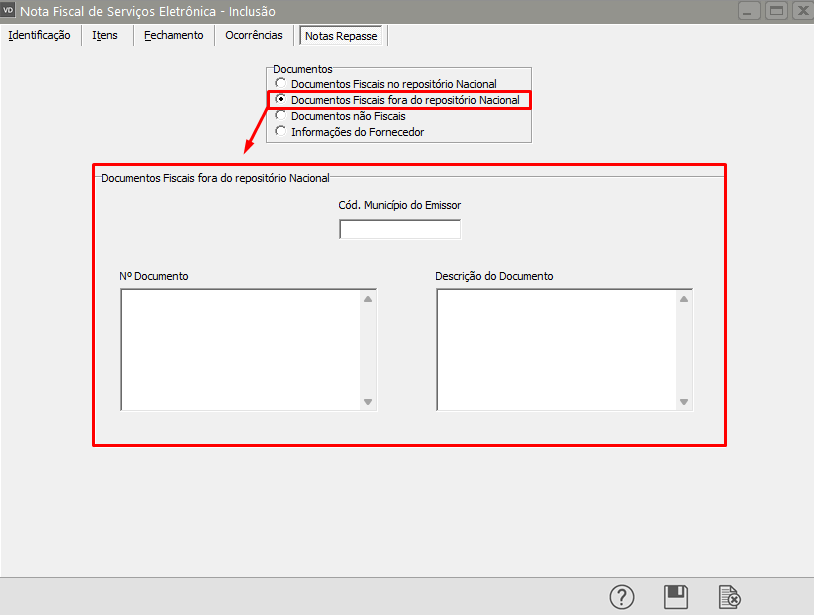Click the cancel document icon with X
814x615 pixels.
point(730,597)
